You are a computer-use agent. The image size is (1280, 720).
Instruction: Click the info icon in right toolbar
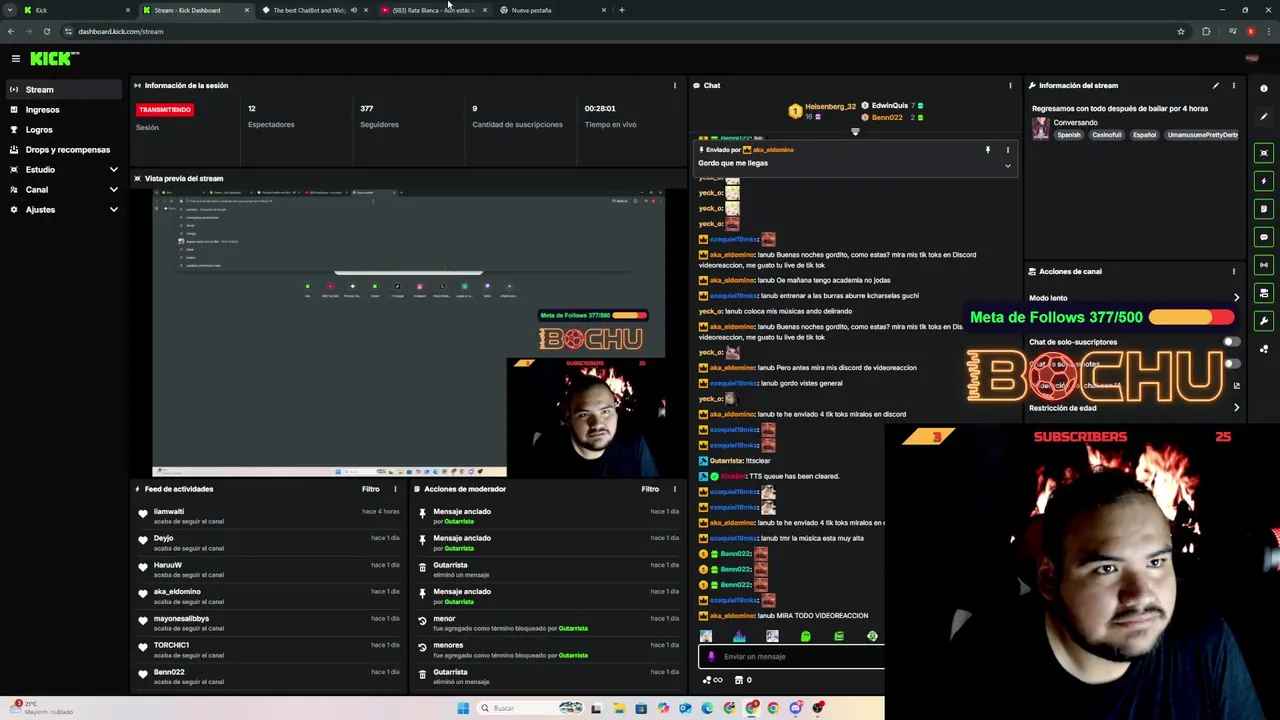(x=1264, y=89)
